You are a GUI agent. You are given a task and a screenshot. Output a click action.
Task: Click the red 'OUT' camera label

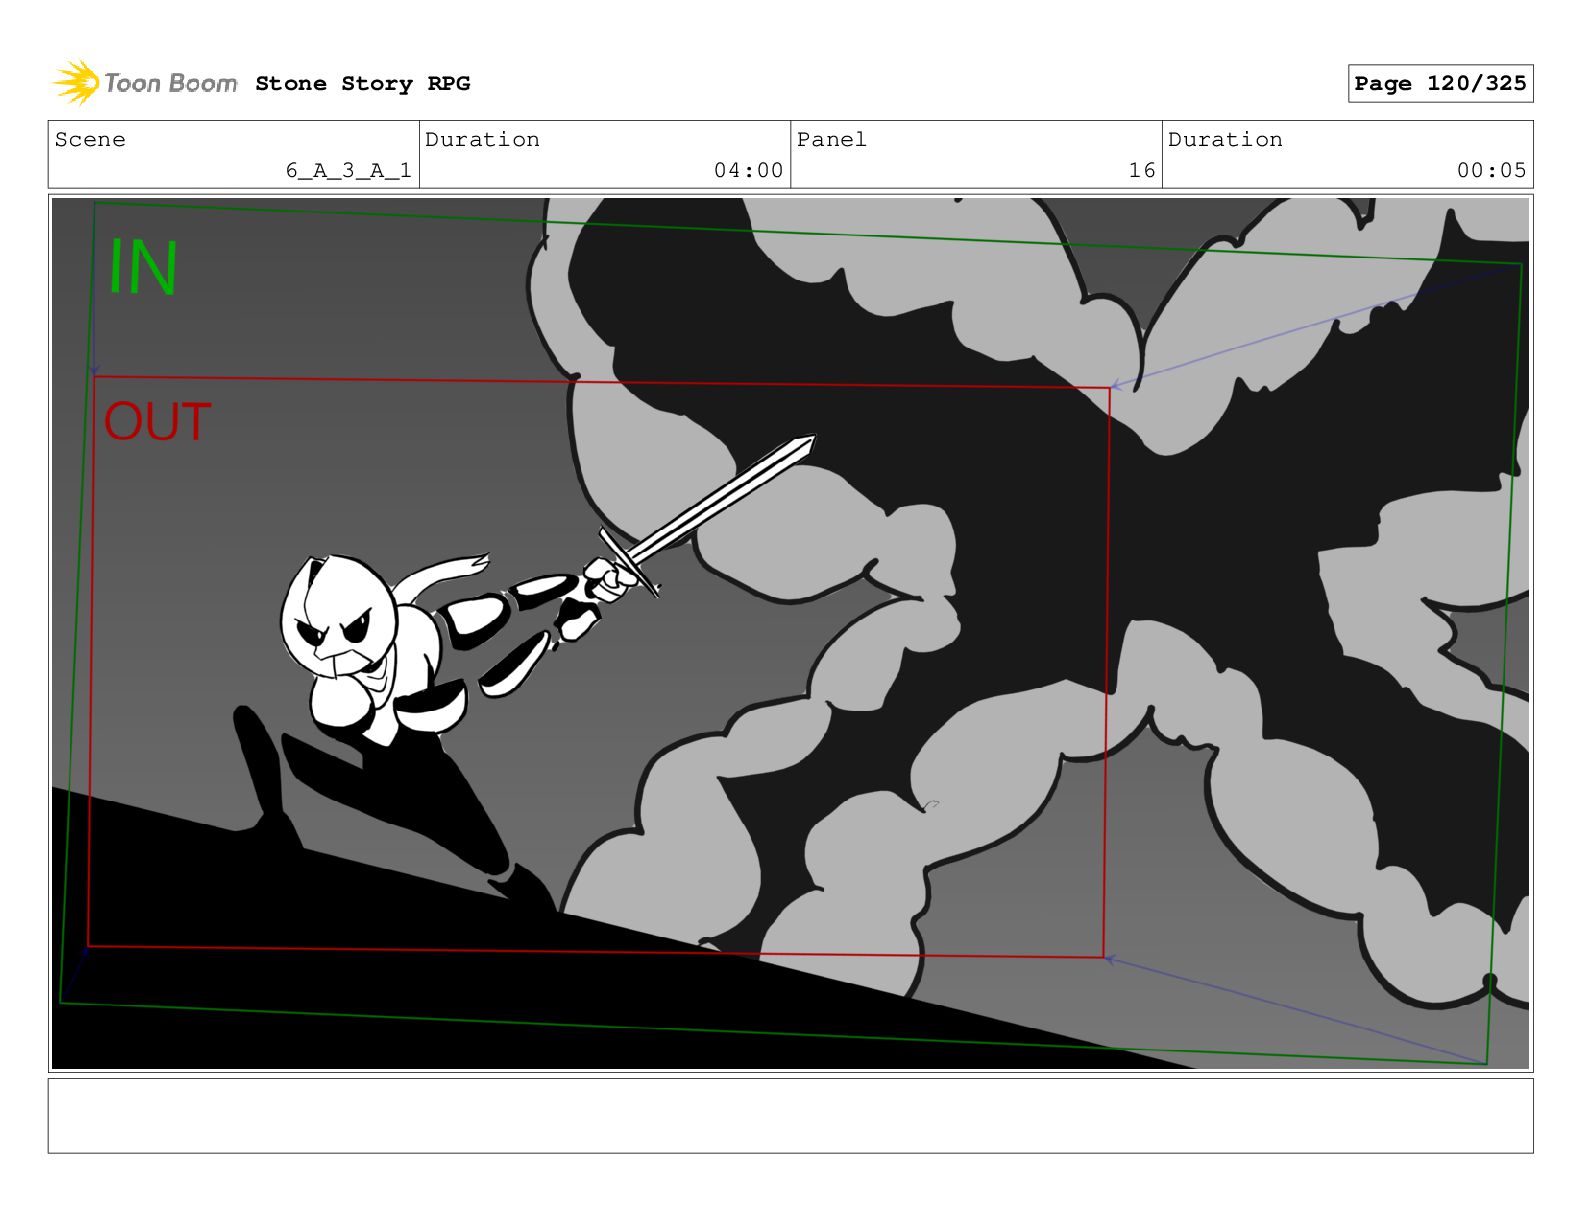click(x=157, y=422)
